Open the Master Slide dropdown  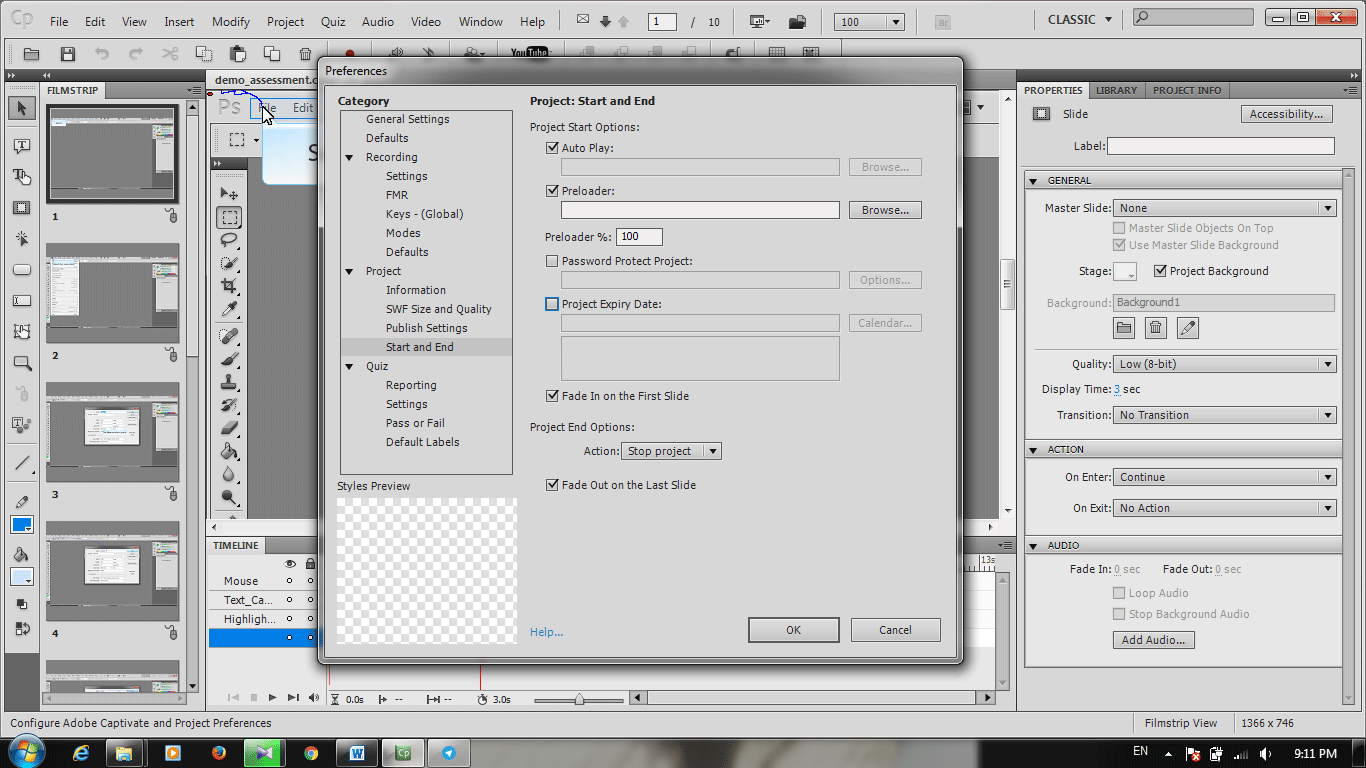pyautogui.click(x=1225, y=208)
